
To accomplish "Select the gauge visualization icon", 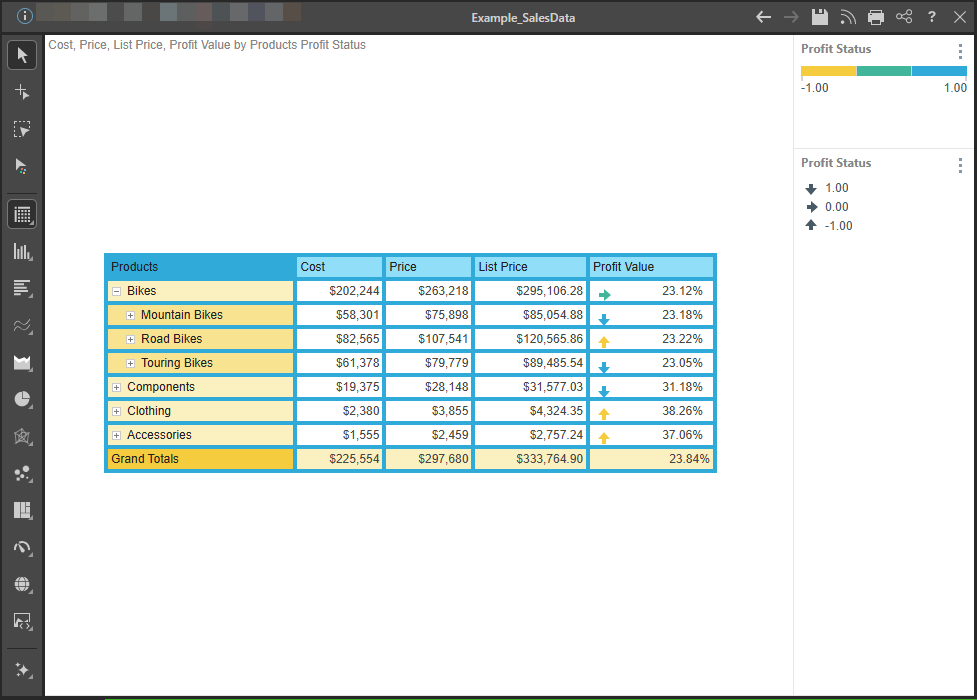I will tap(22, 547).
